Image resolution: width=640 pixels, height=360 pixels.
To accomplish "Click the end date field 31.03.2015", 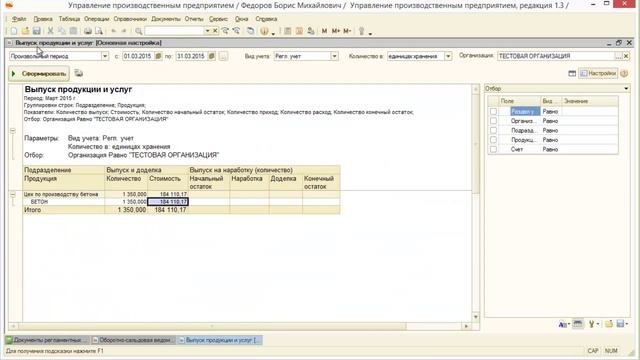I will click(191, 56).
